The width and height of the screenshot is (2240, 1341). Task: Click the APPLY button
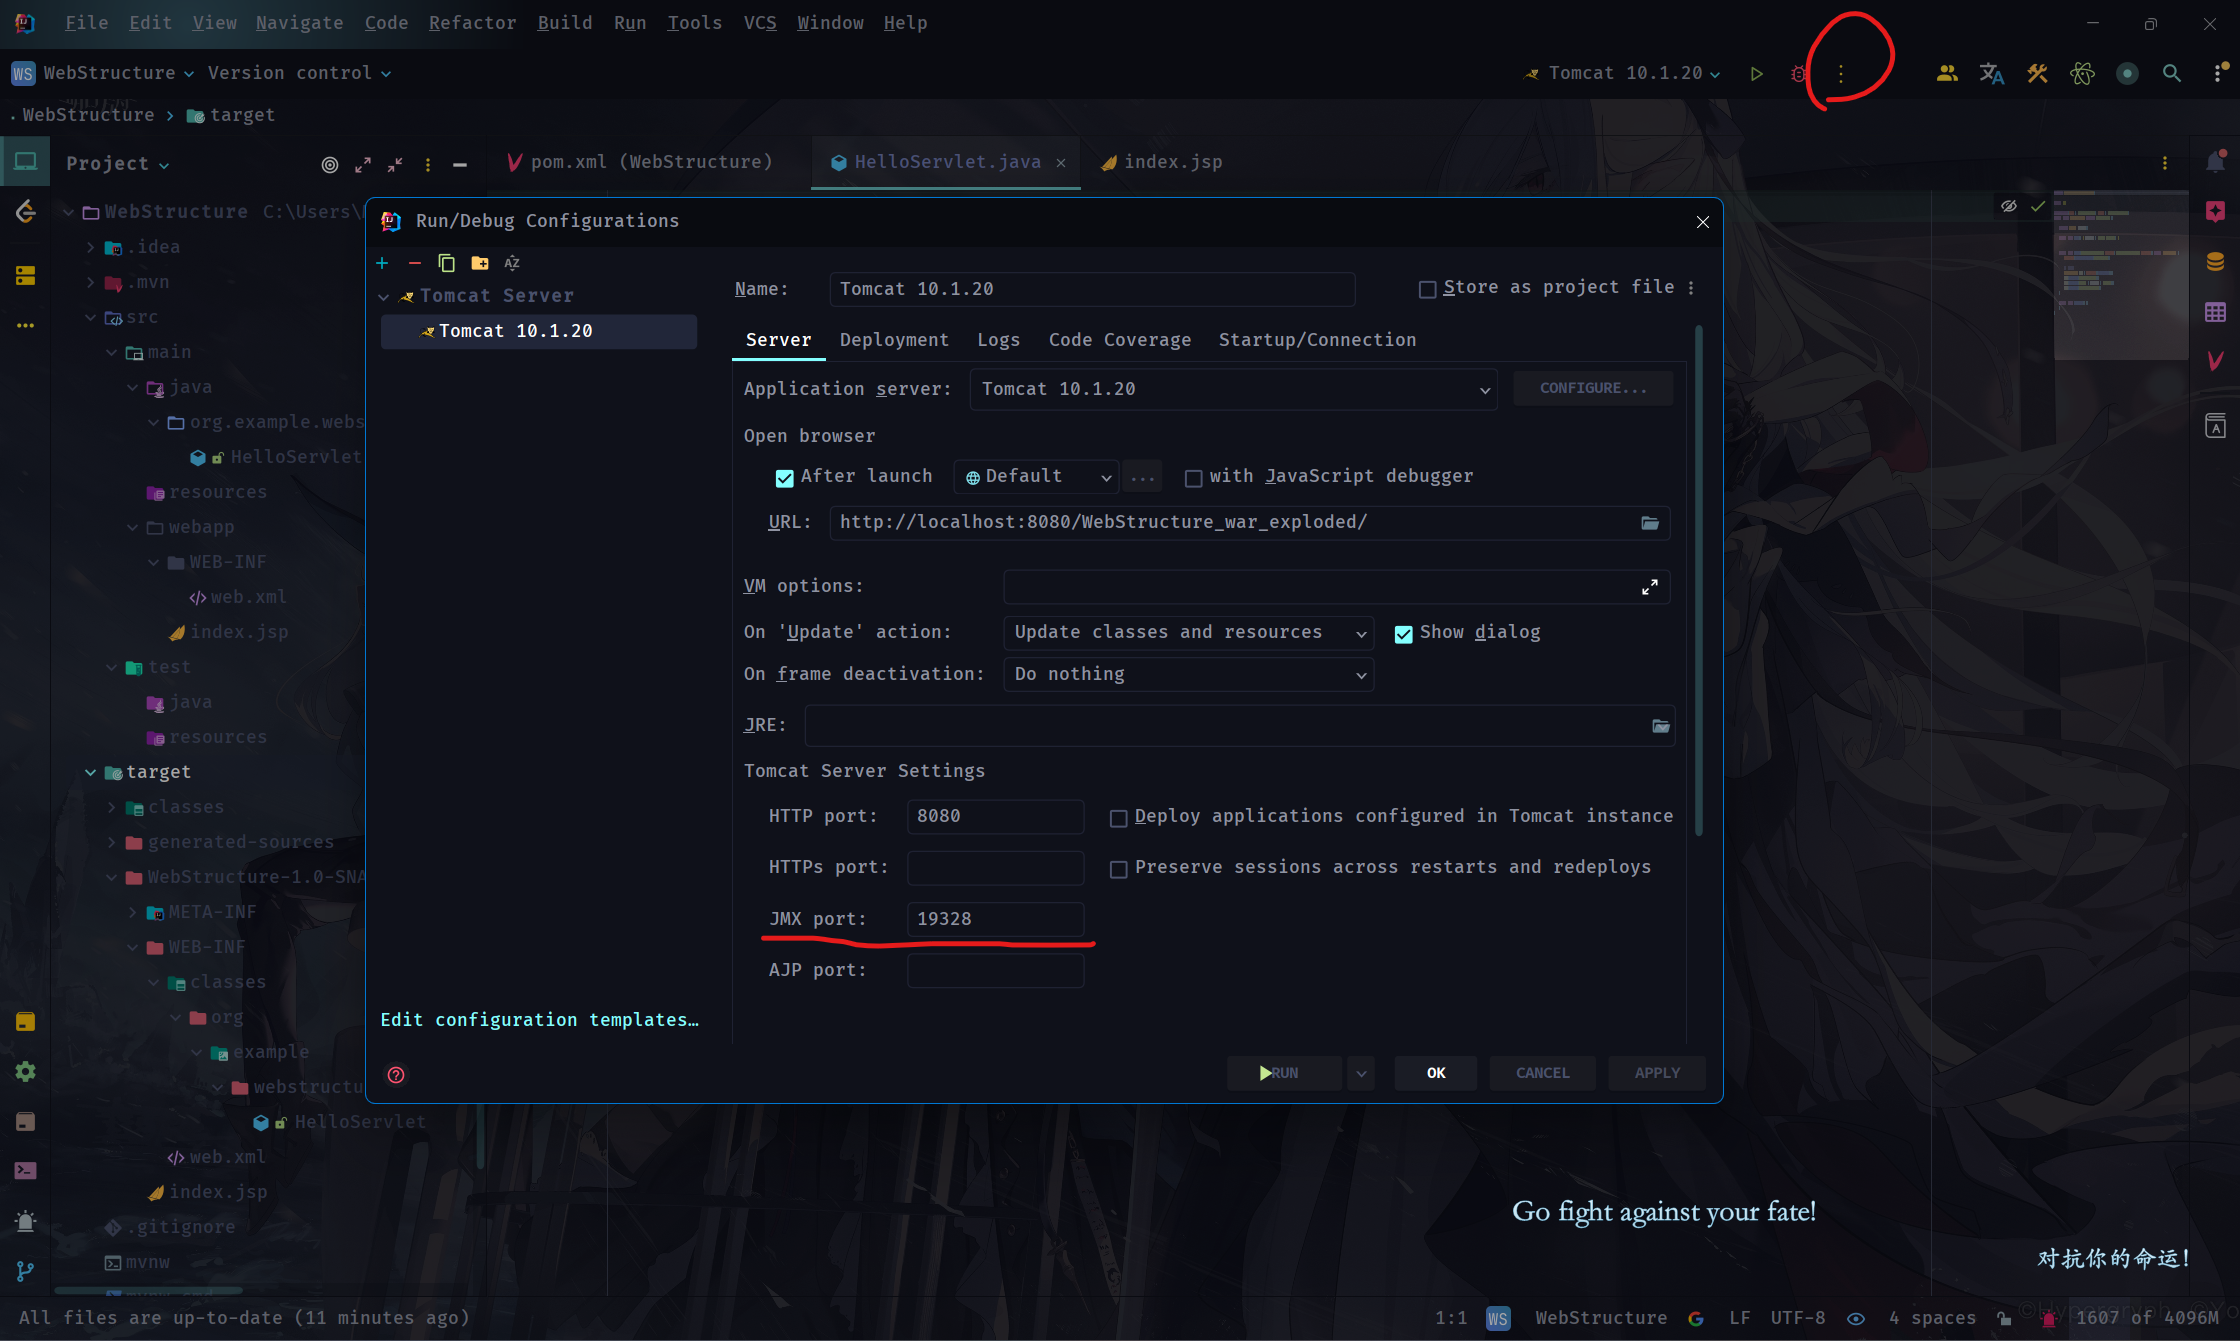point(1657,1073)
